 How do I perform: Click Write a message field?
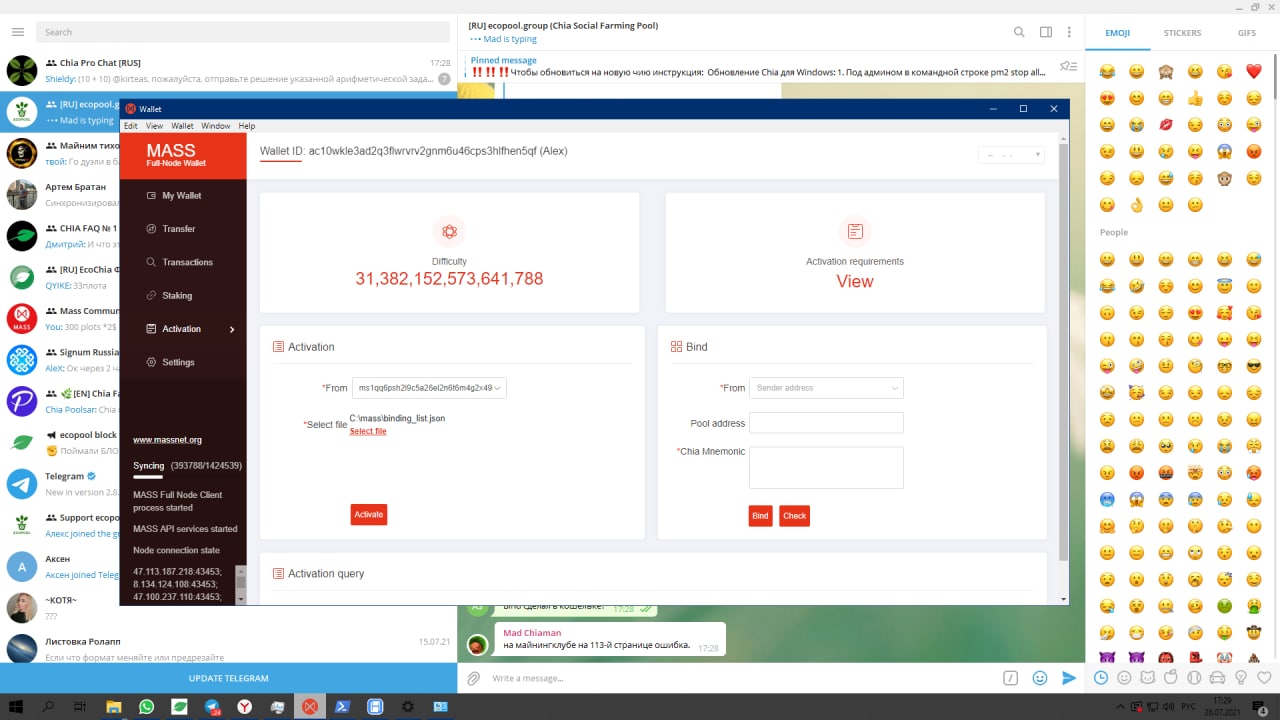(x=742, y=678)
